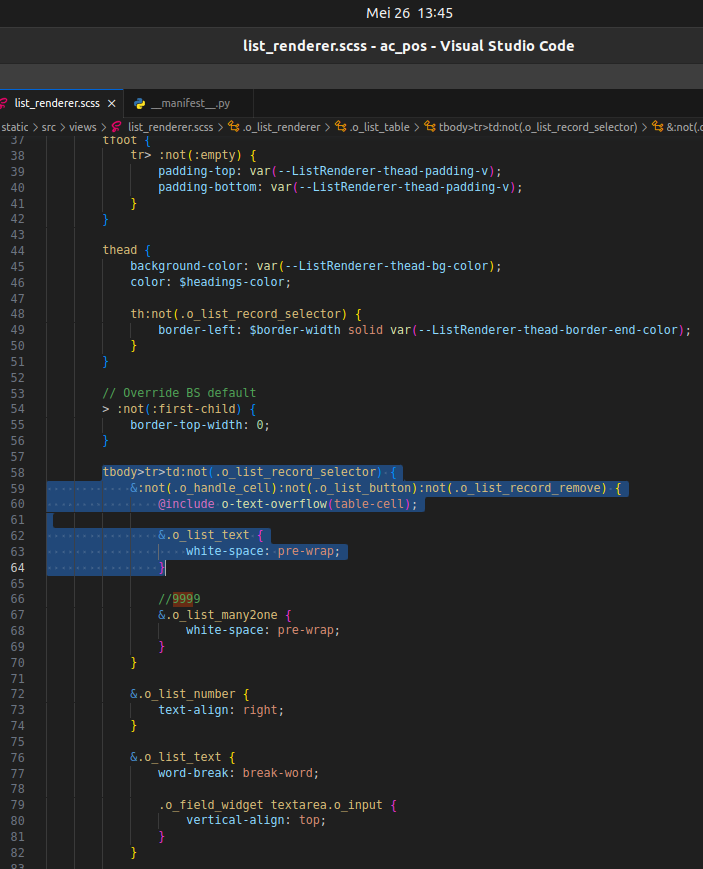
Task: Click symbol icon before .o_list_renderer breadcrumb
Action: coord(234,127)
